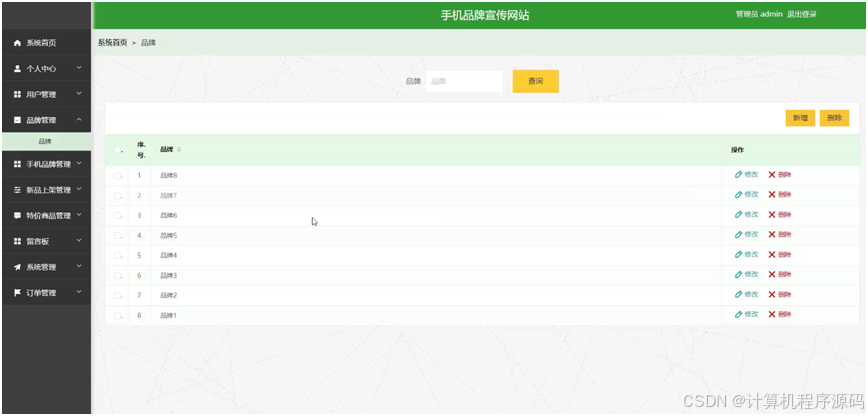Expand the 特价商品管理 menu chevron

tap(79, 214)
